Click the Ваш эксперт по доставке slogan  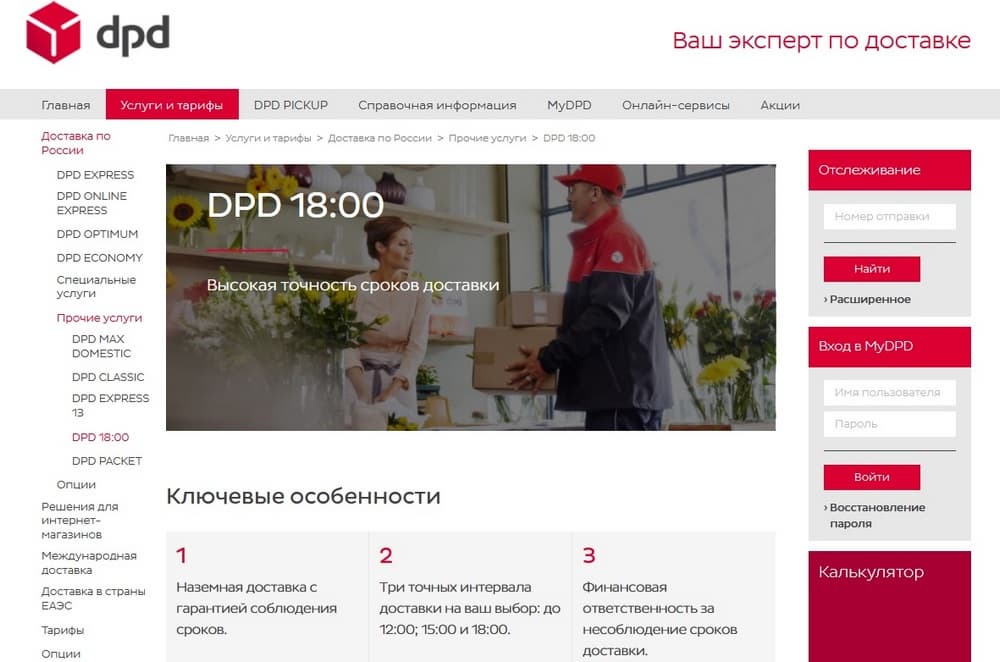[x=821, y=40]
